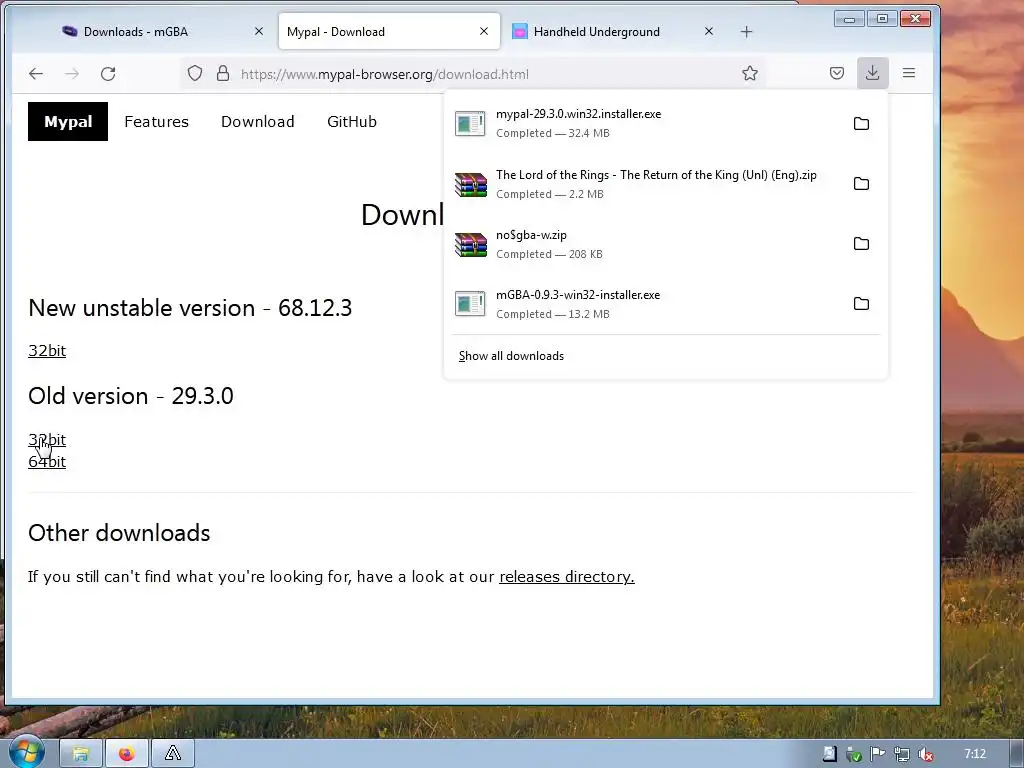Download 32bit old version 29.3.0

[x=47, y=440]
